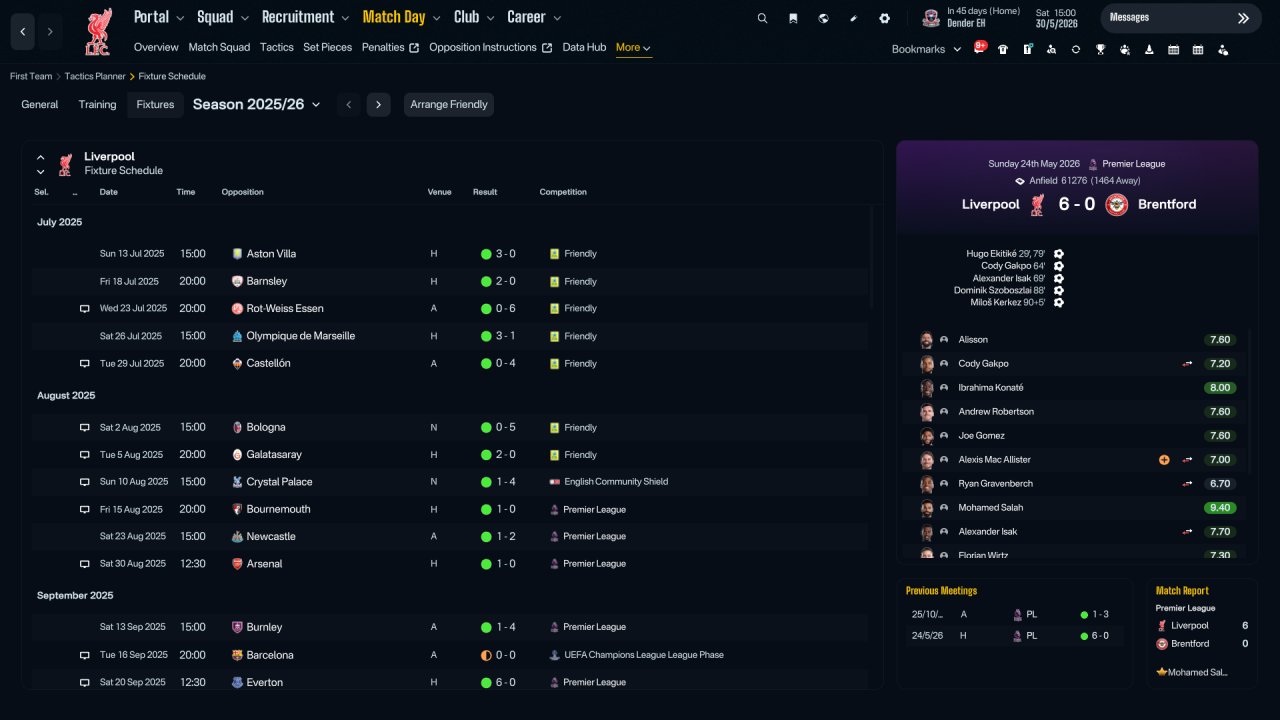Click the Brentford crest in match summary

[x=1116, y=204]
